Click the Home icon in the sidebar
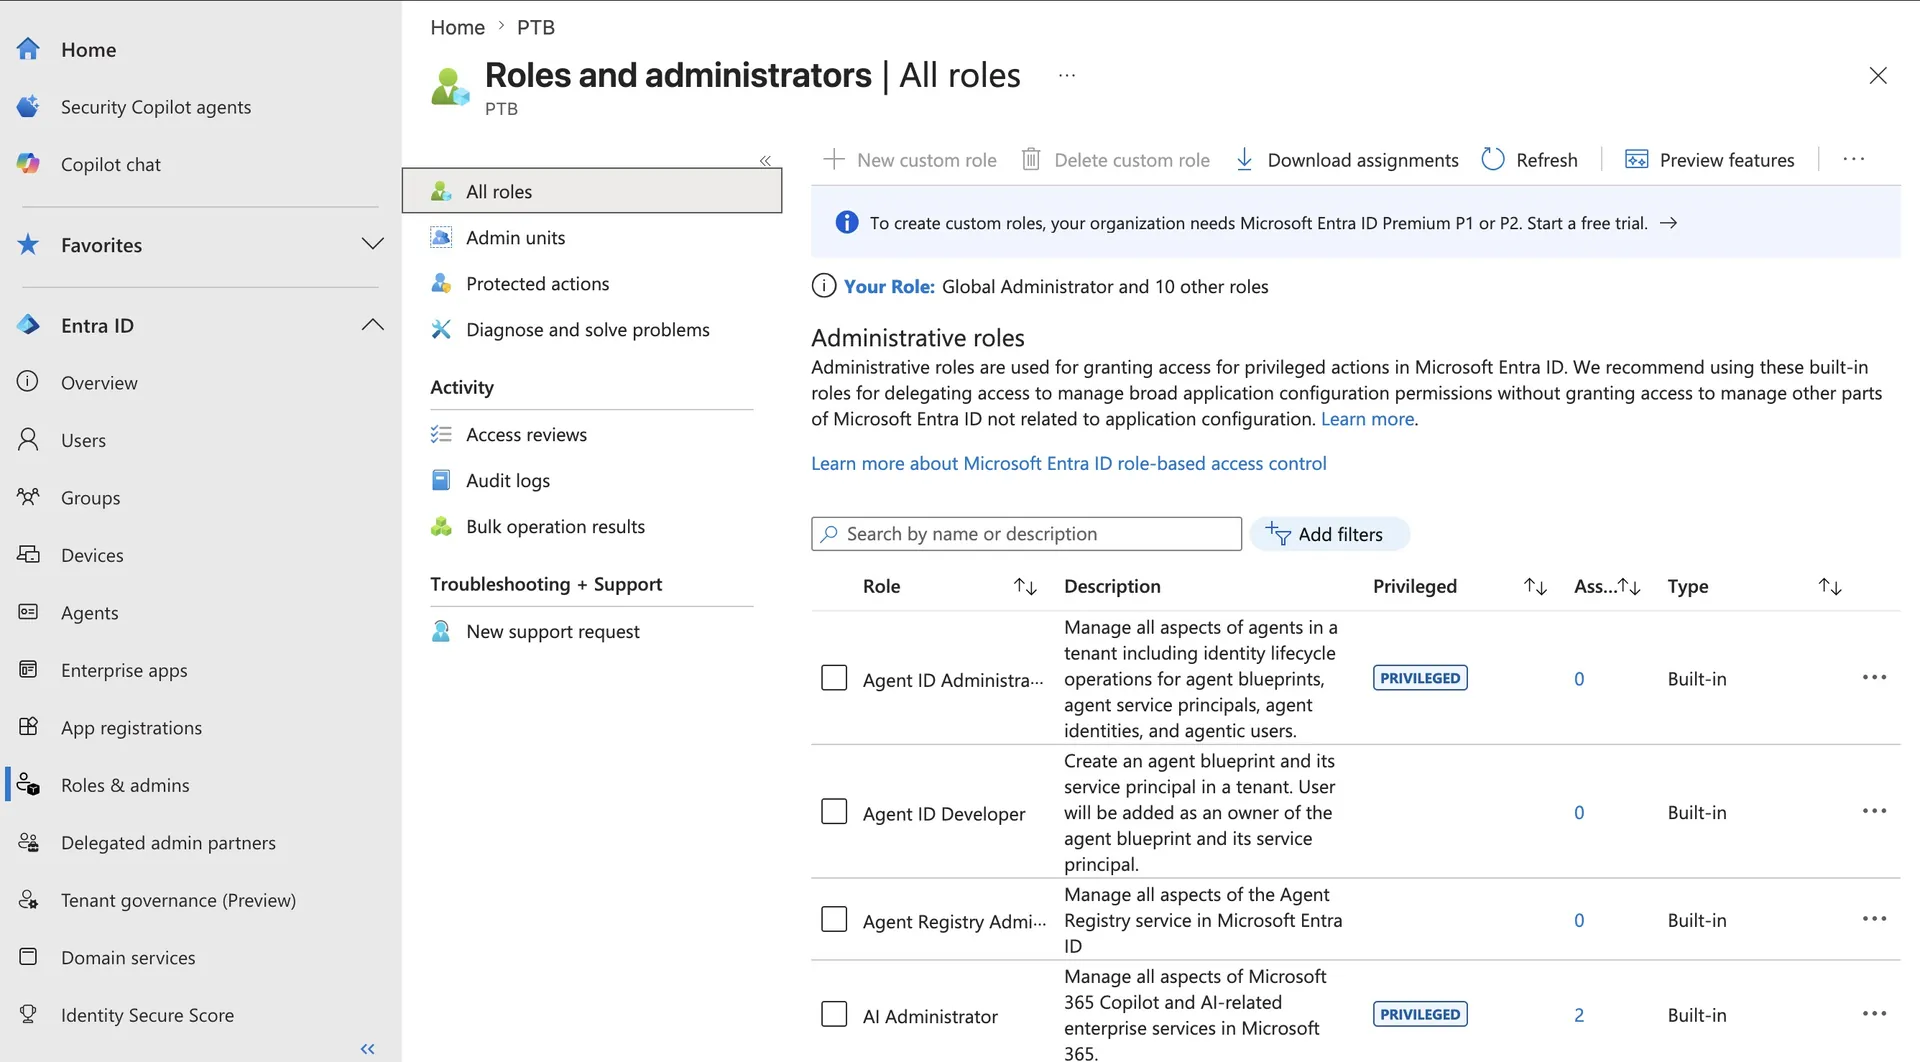The height and width of the screenshot is (1062, 1920). tap(28, 49)
